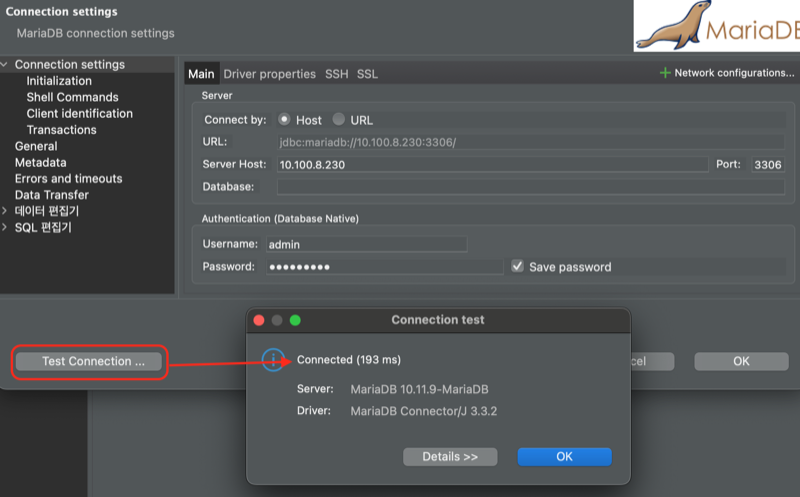Click the green plus Network configurations icon
The width and height of the screenshot is (800, 497).
(x=664, y=73)
